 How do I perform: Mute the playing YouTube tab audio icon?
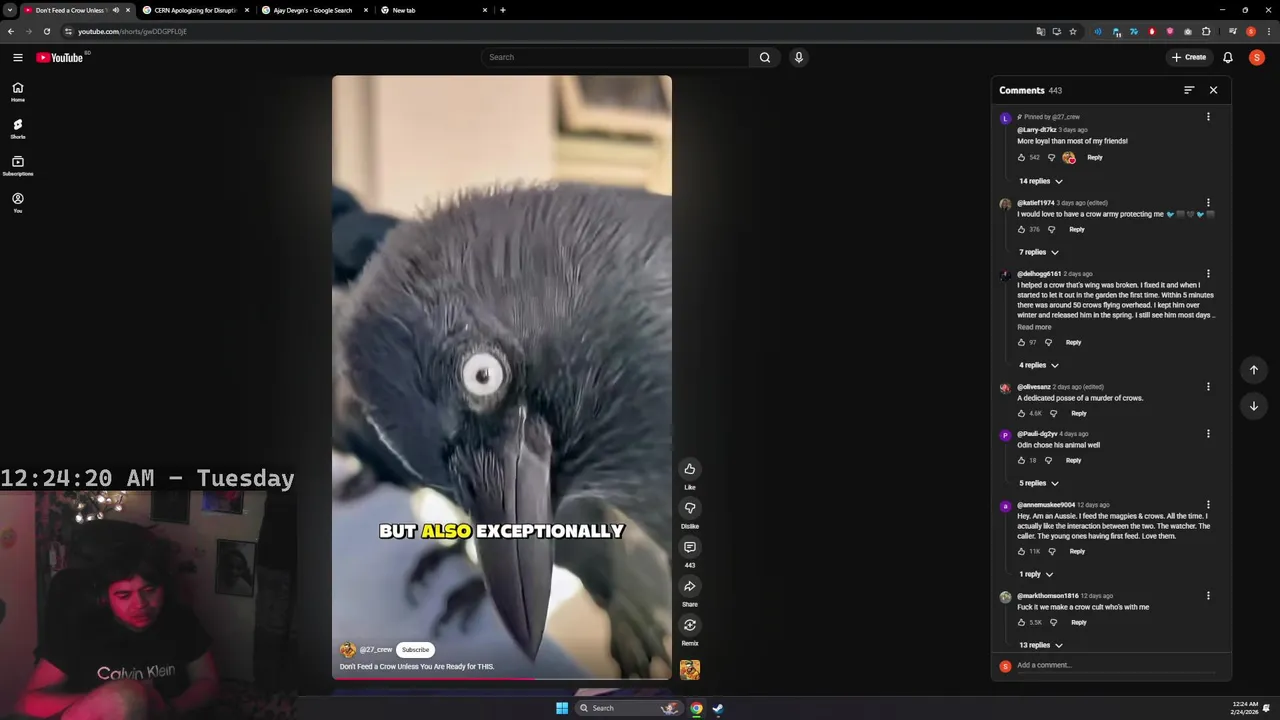click(x=115, y=10)
